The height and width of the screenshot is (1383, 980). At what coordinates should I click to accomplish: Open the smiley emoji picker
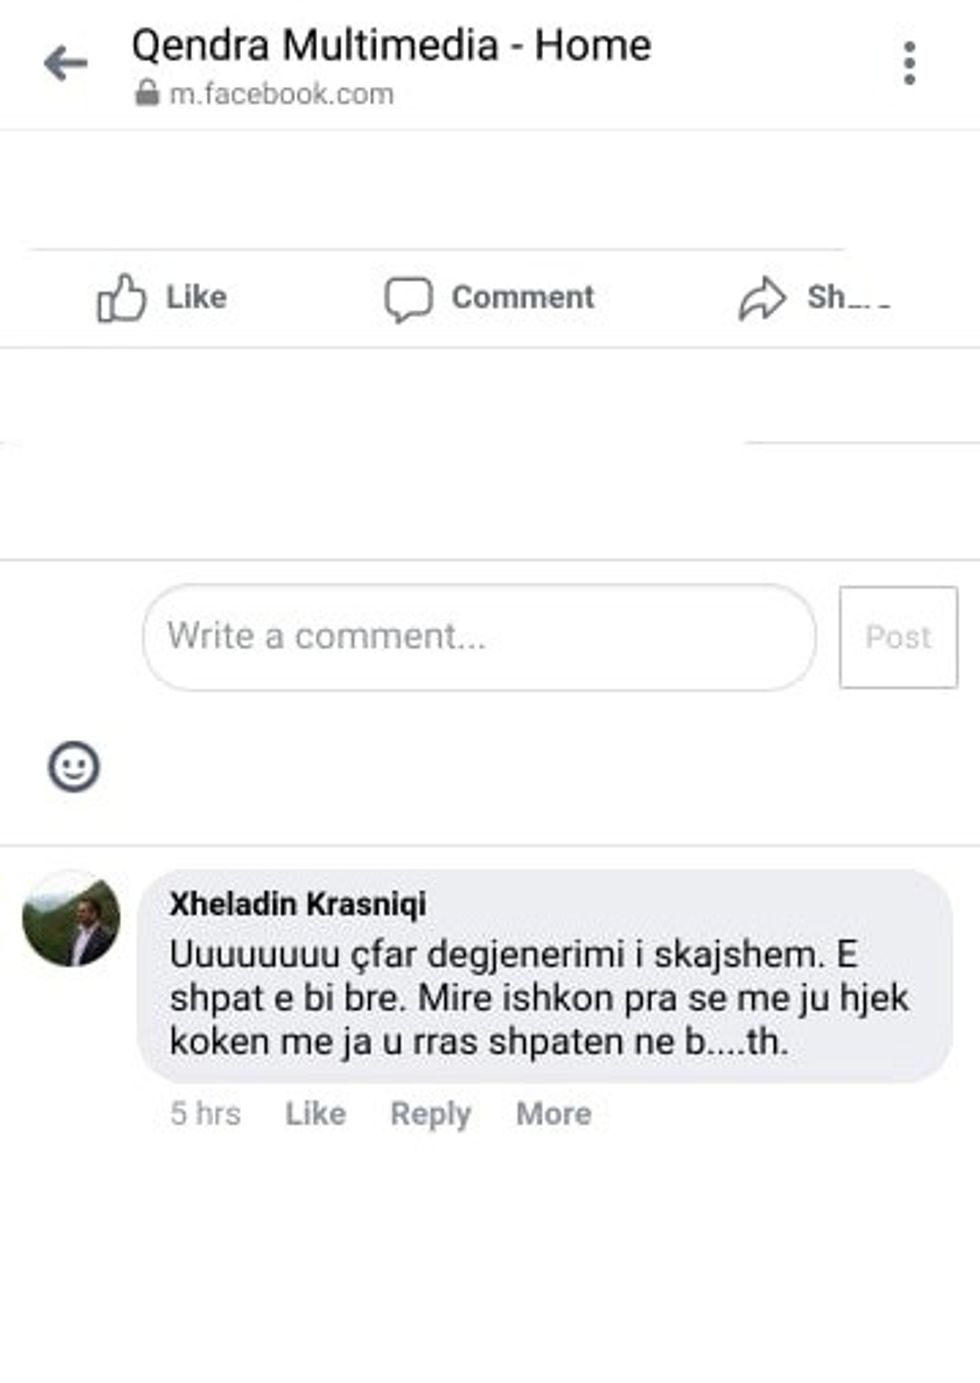[74, 767]
